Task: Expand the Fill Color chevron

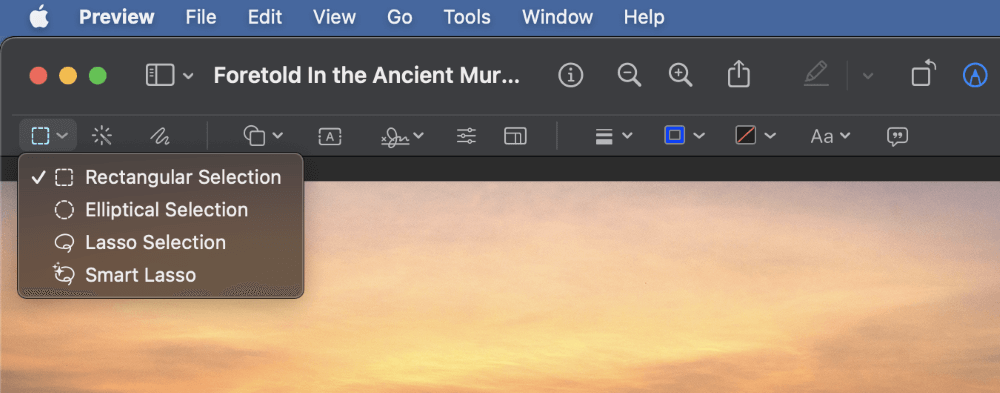Action: 770,135
